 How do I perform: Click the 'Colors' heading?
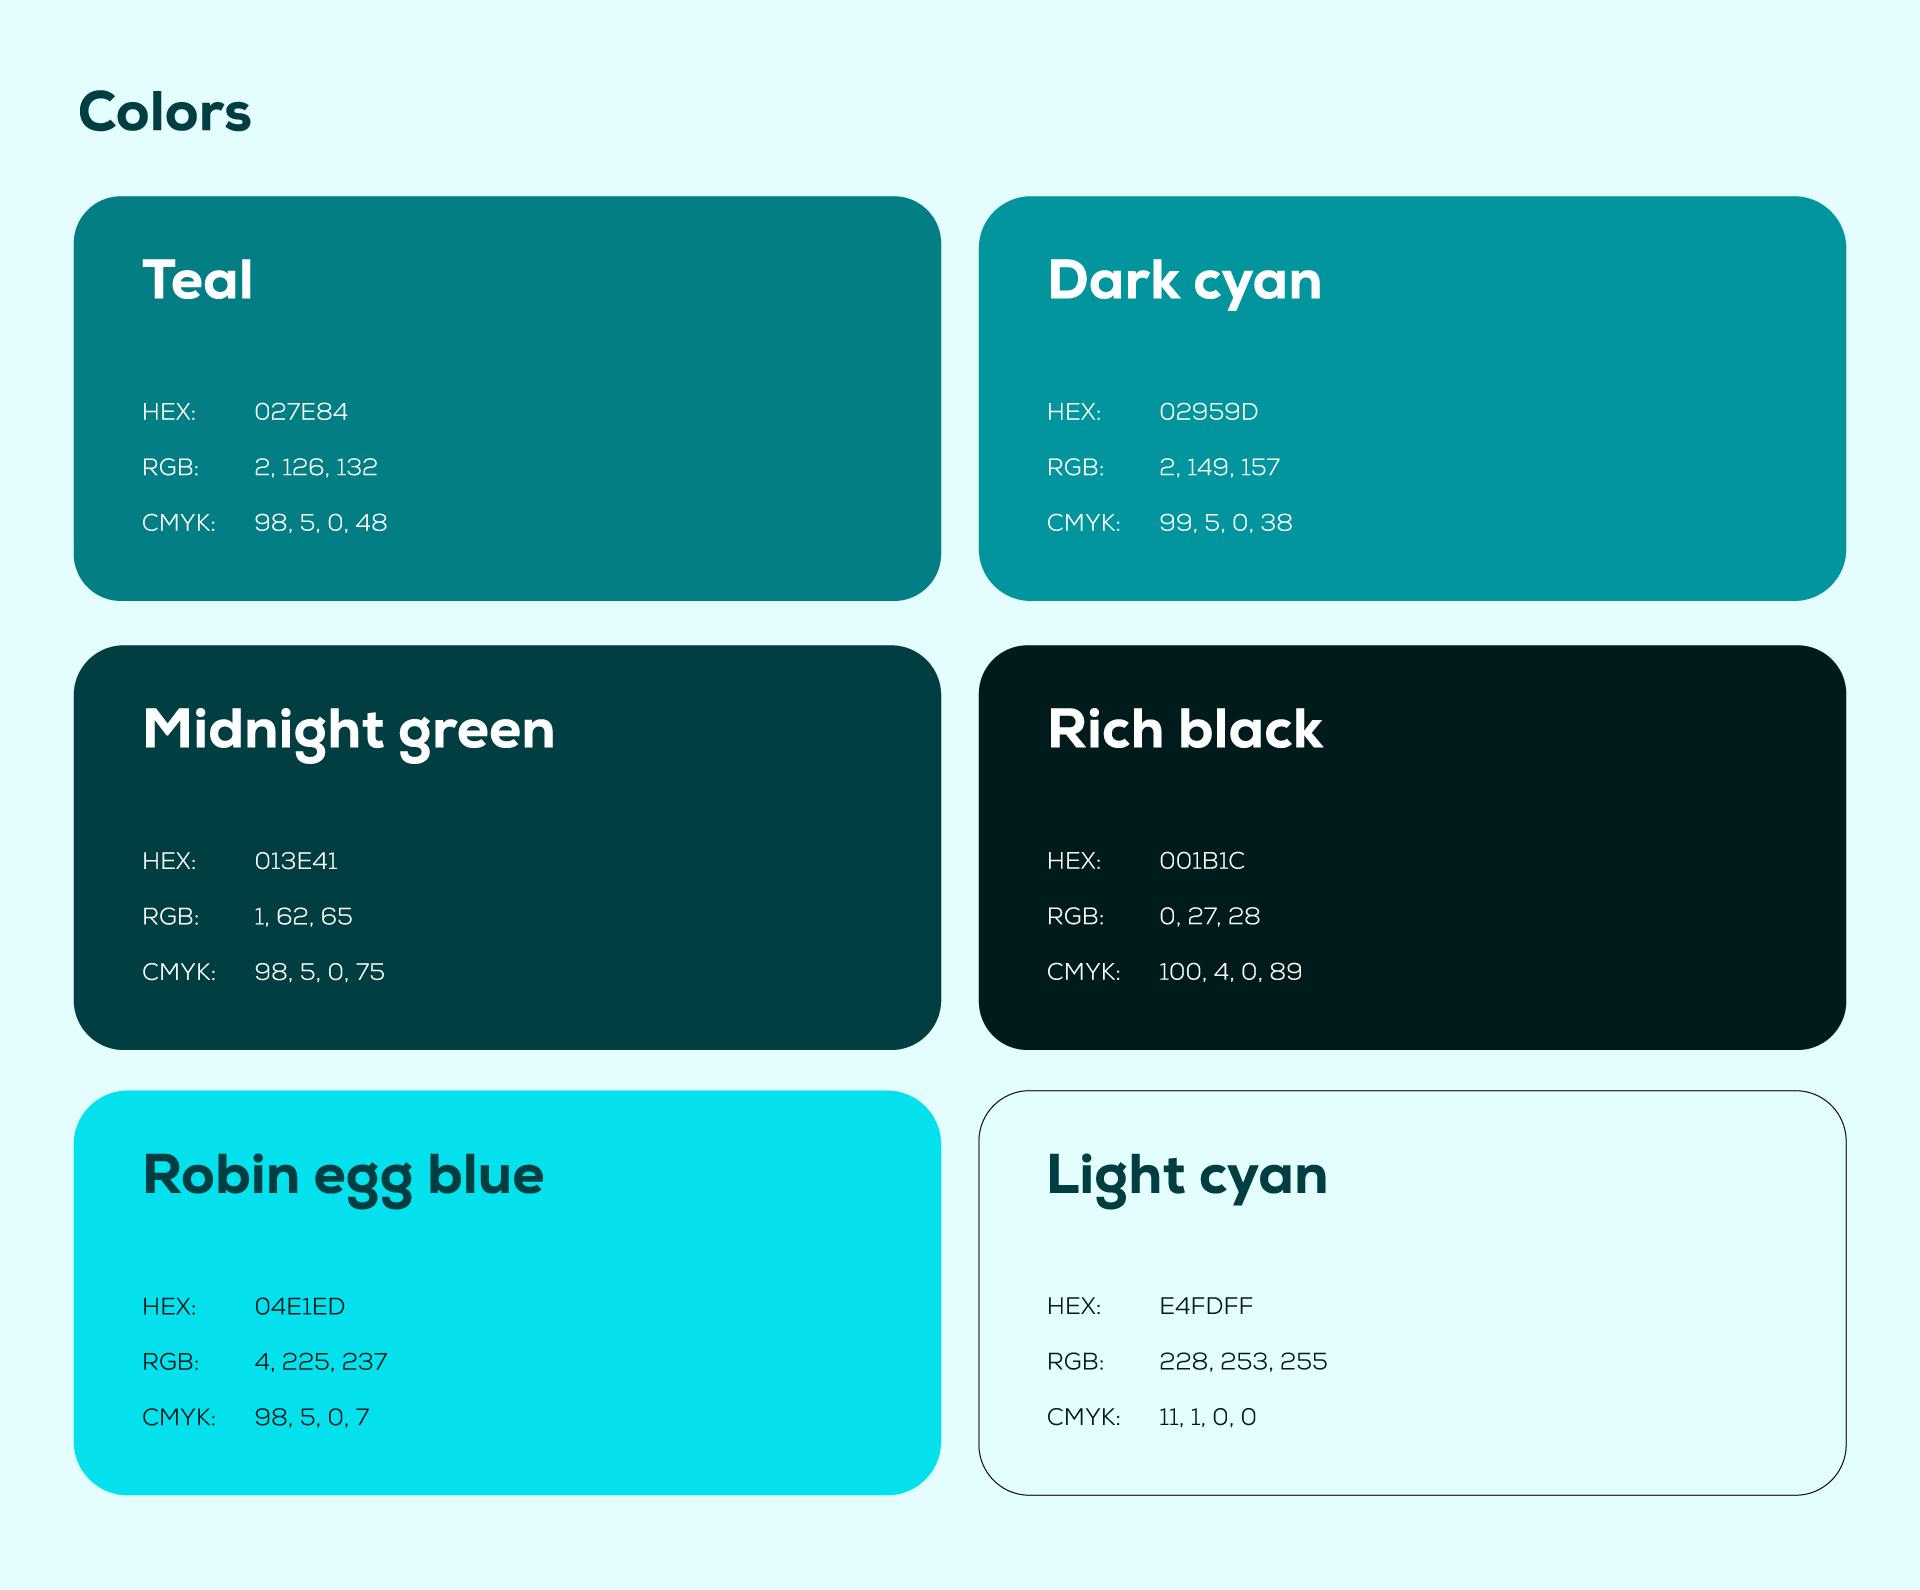click(165, 112)
